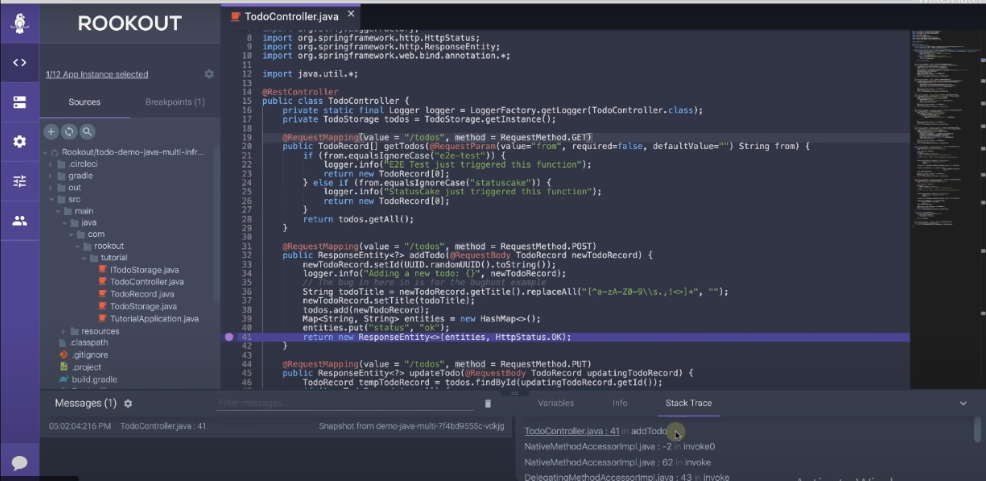
Task: Open TodoStorage.java in the file tree
Action: click(143, 306)
